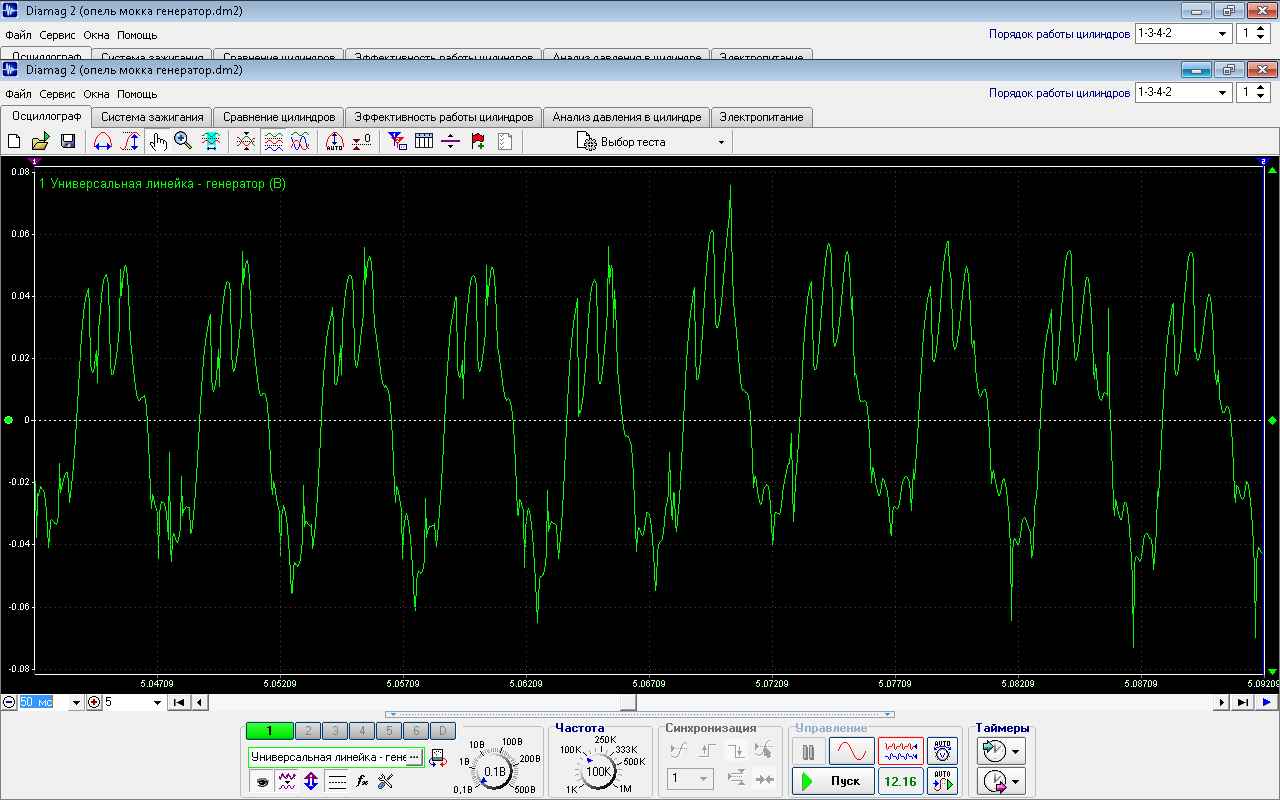This screenshot has width=1280, height=800.
Task: Switch to Эффективность работы цилиндров tab
Action: [444, 117]
